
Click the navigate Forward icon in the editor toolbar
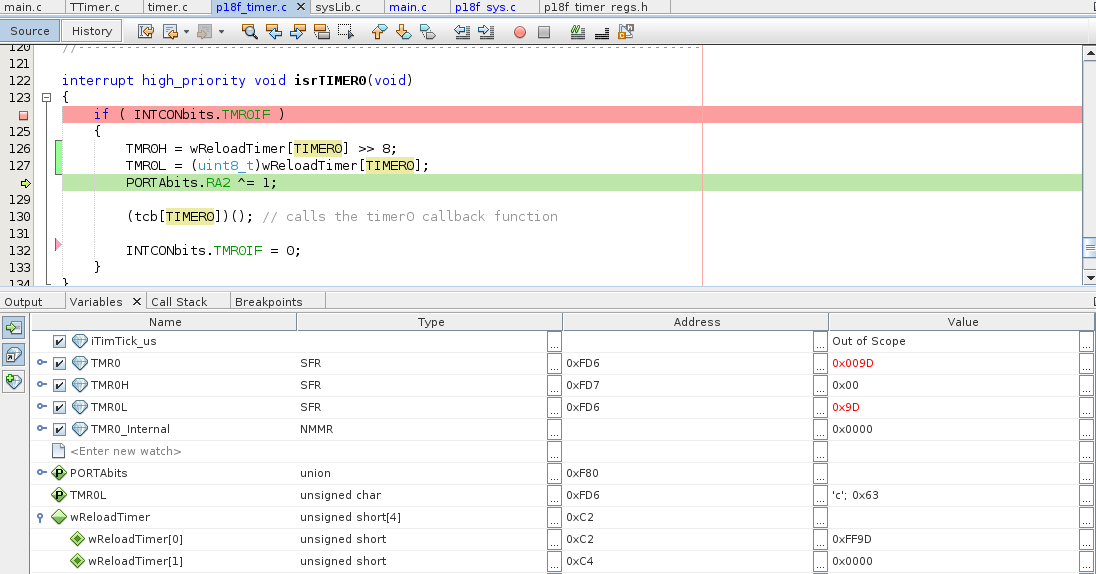coord(204,31)
